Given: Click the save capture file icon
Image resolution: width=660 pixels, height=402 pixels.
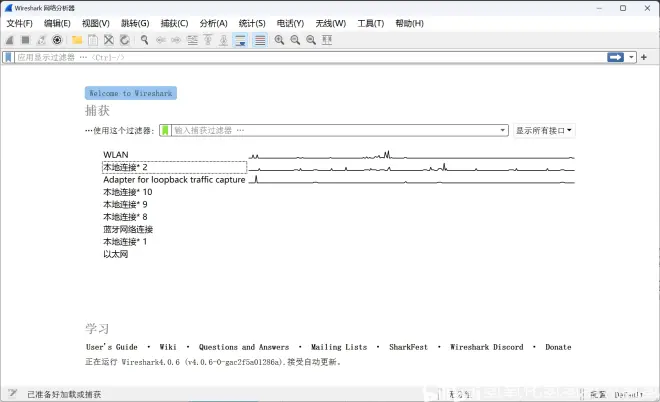Looking at the screenshot, I should pos(93,40).
